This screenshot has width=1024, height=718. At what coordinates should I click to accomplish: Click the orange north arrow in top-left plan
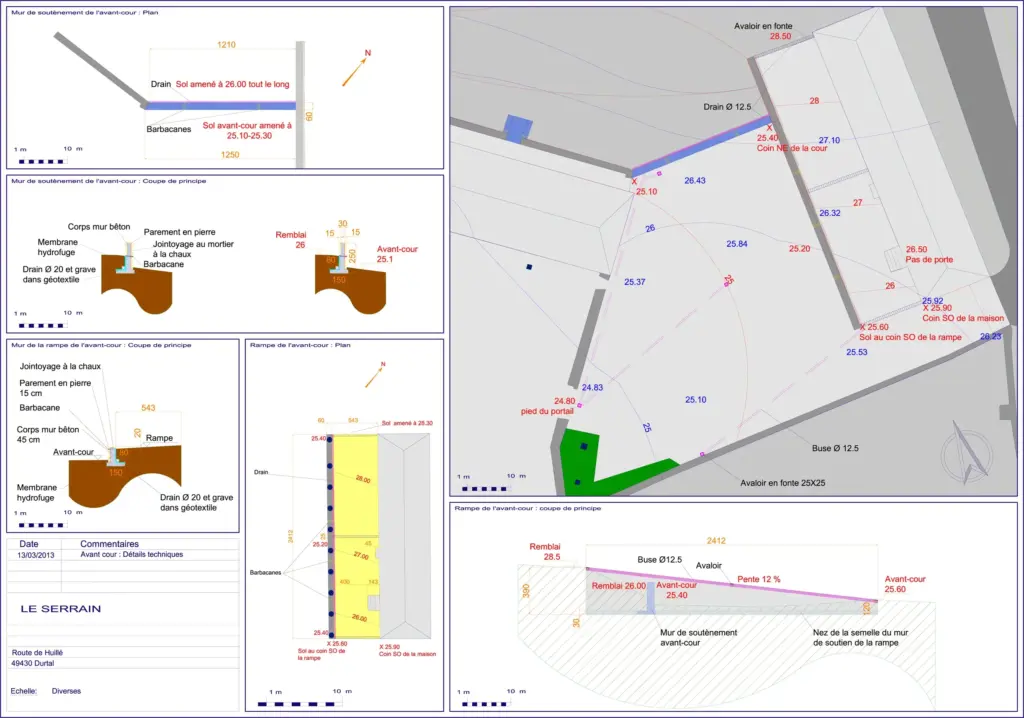pos(356,69)
